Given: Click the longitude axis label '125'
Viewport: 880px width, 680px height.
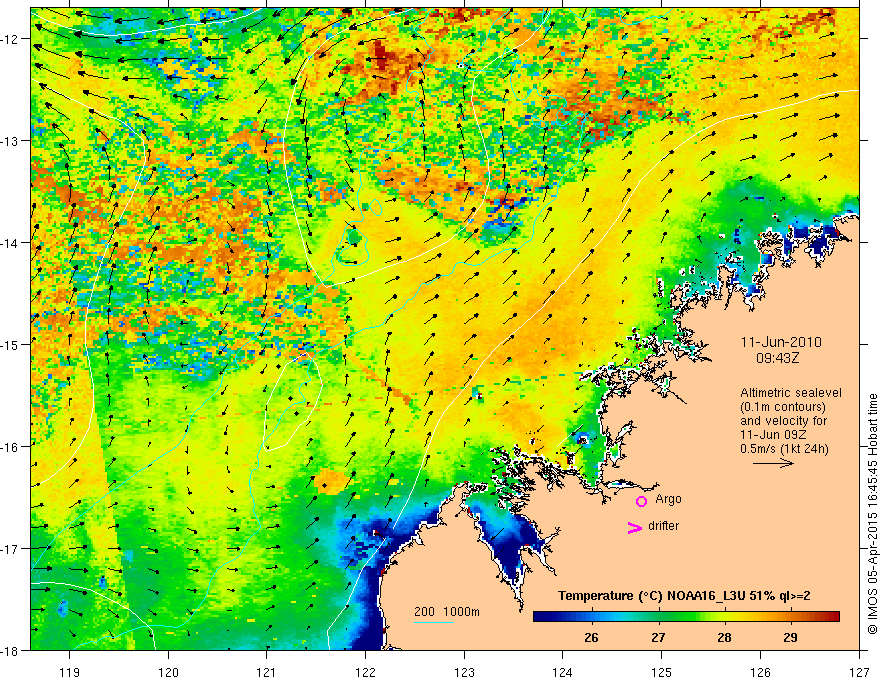Looking at the screenshot, I should (662, 672).
